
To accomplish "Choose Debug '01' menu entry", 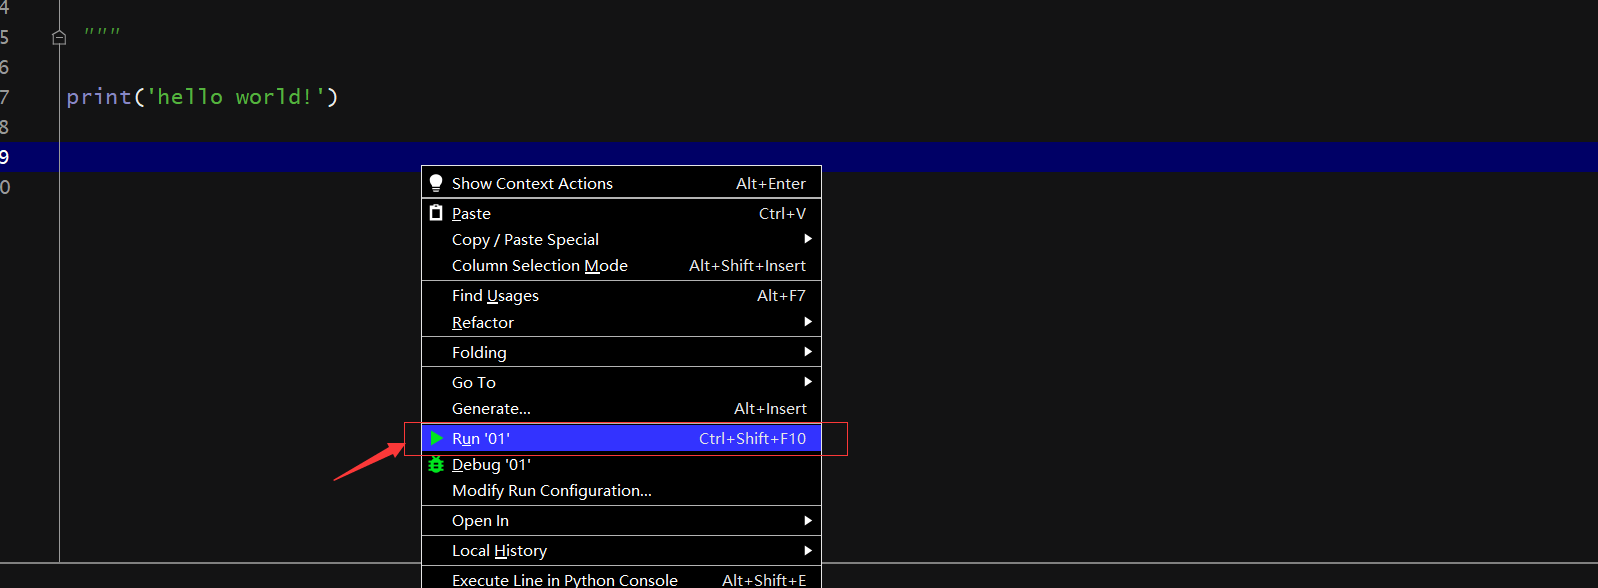I will tap(621, 464).
